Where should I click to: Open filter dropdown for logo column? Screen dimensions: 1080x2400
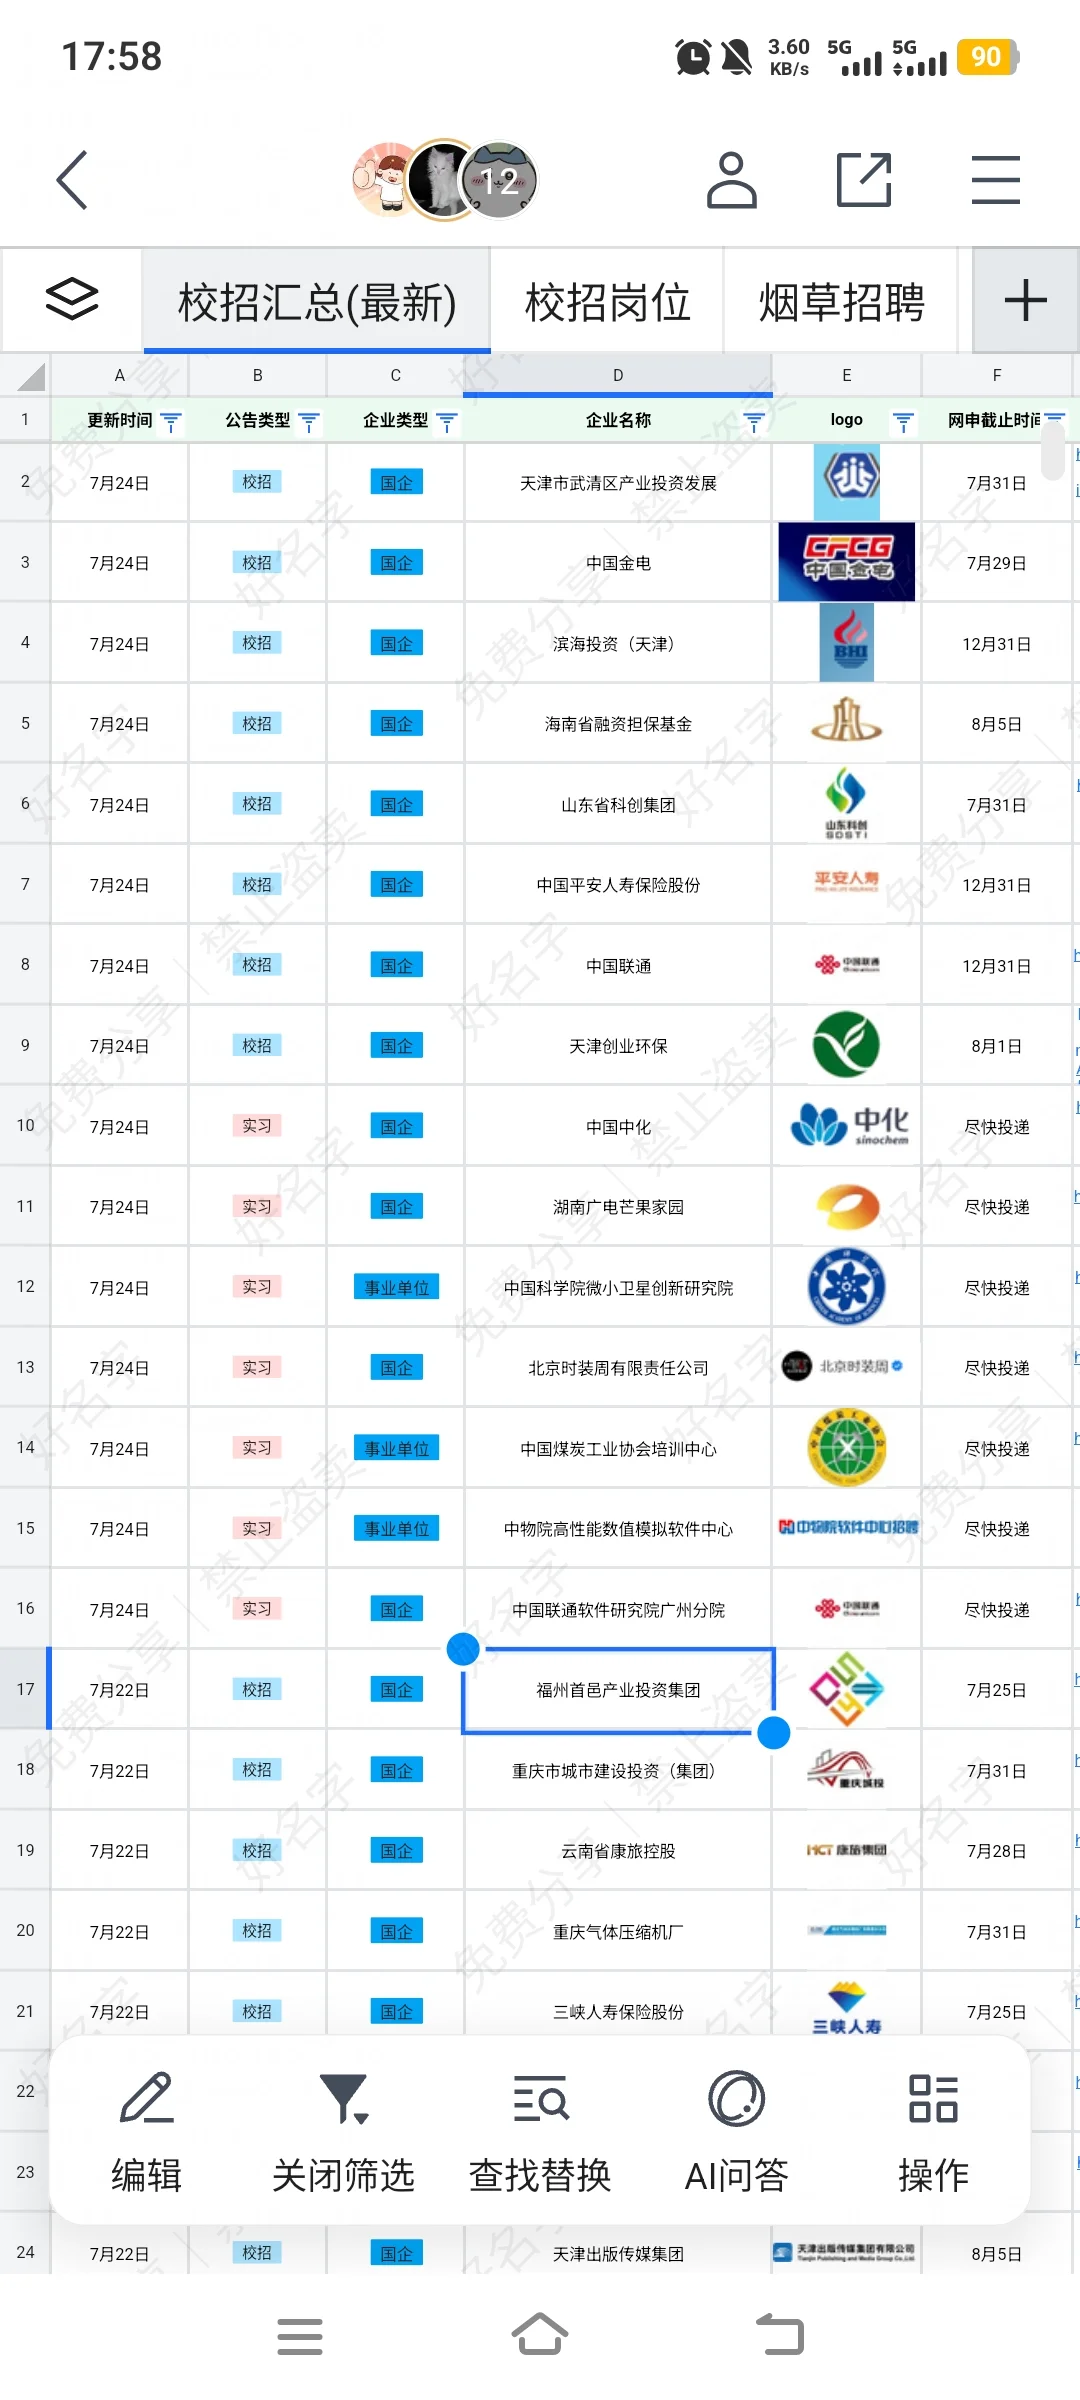(x=903, y=422)
